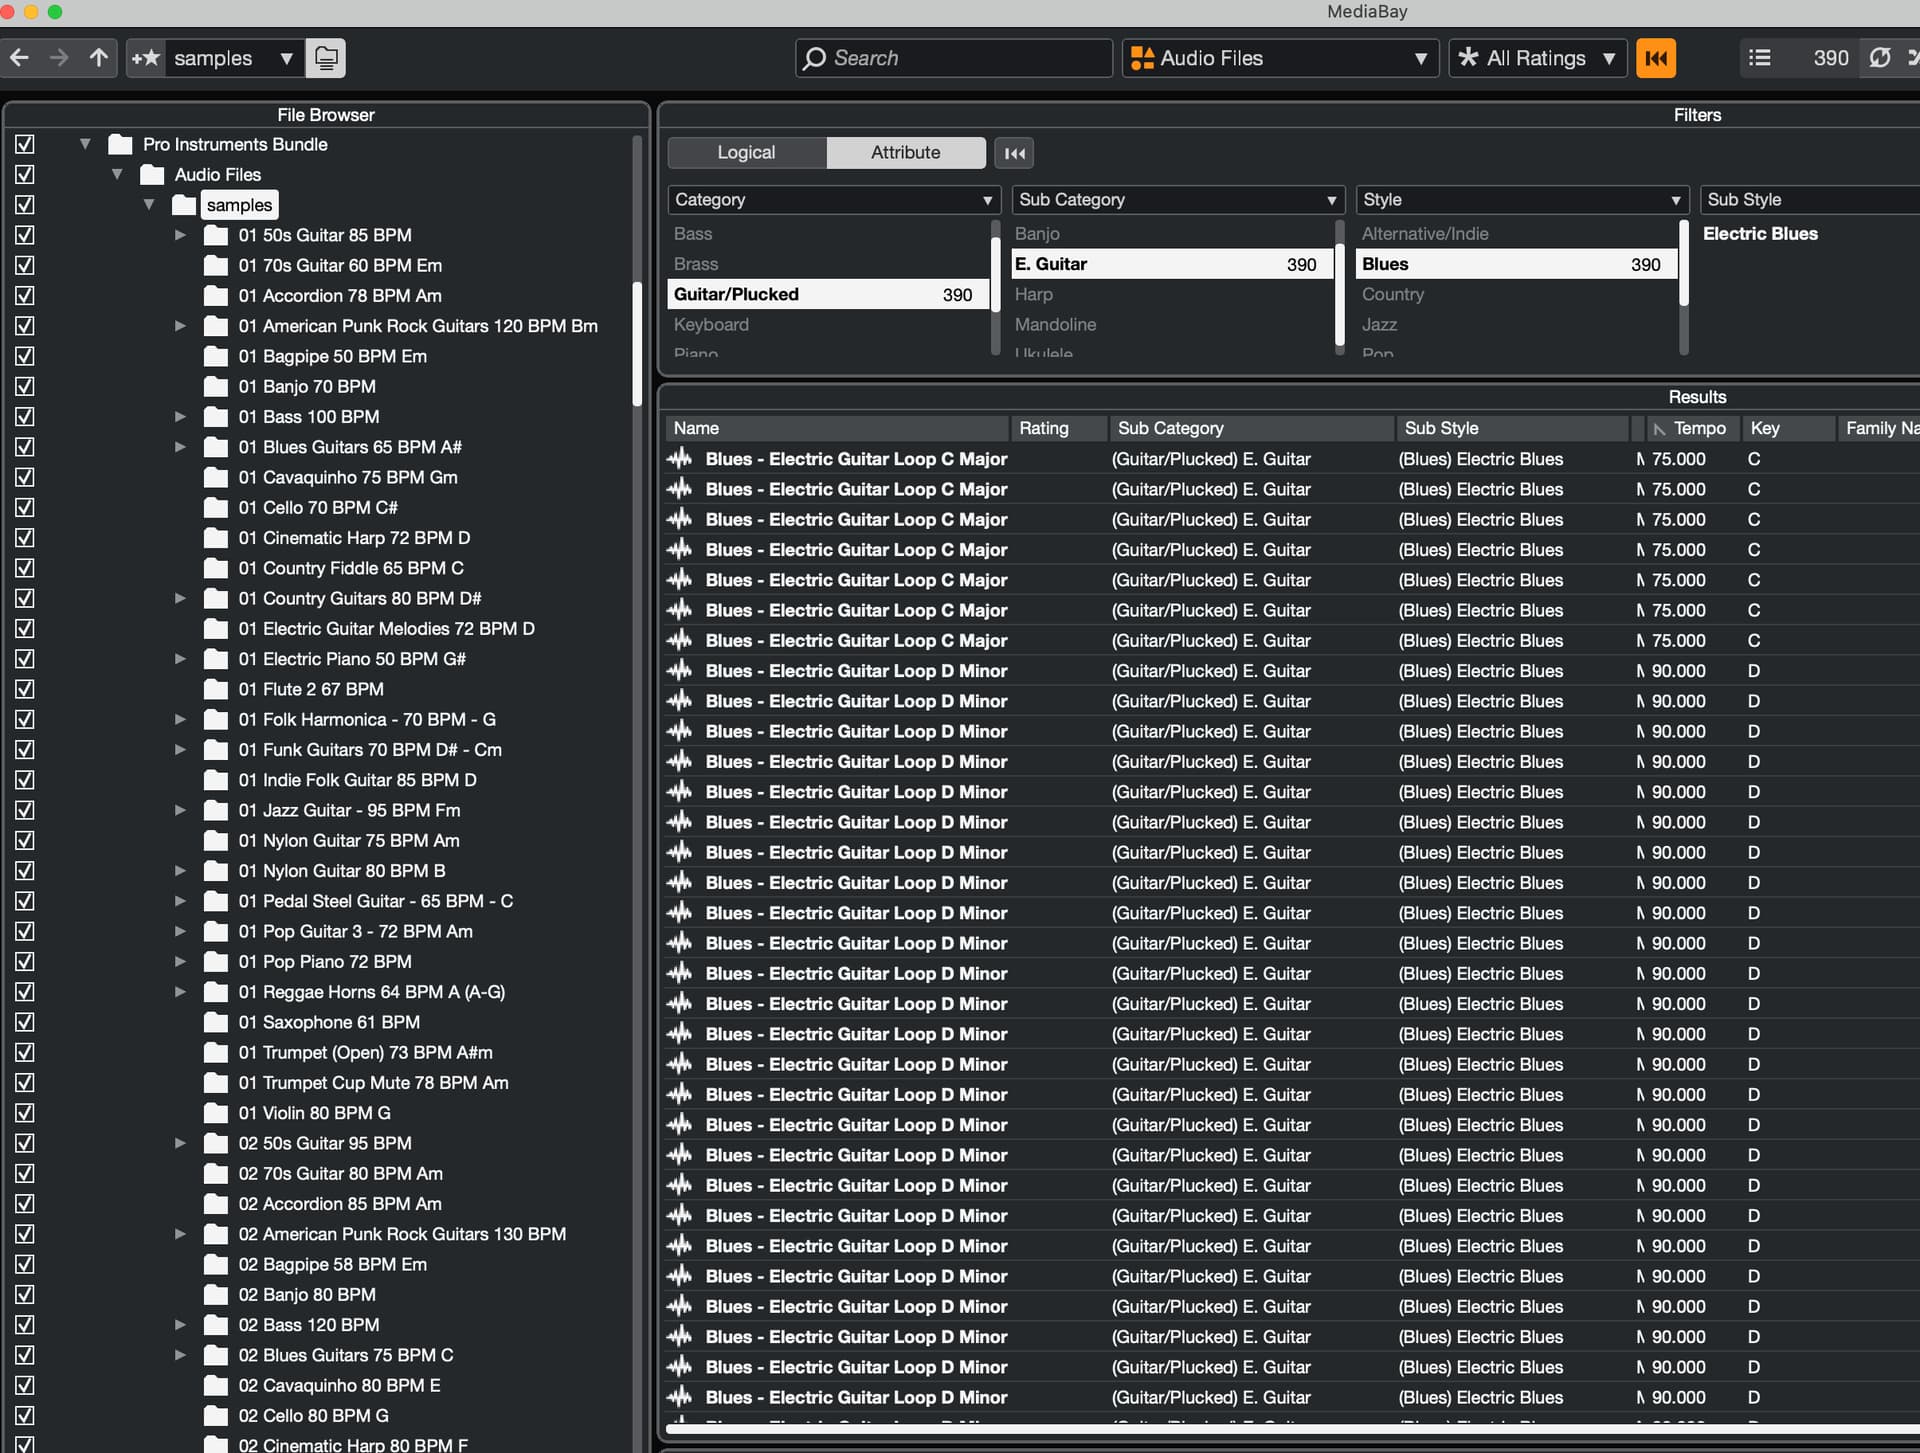Click the folder icon for 02 Cello 80 BPM G
The width and height of the screenshot is (1920, 1453).
click(x=216, y=1416)
